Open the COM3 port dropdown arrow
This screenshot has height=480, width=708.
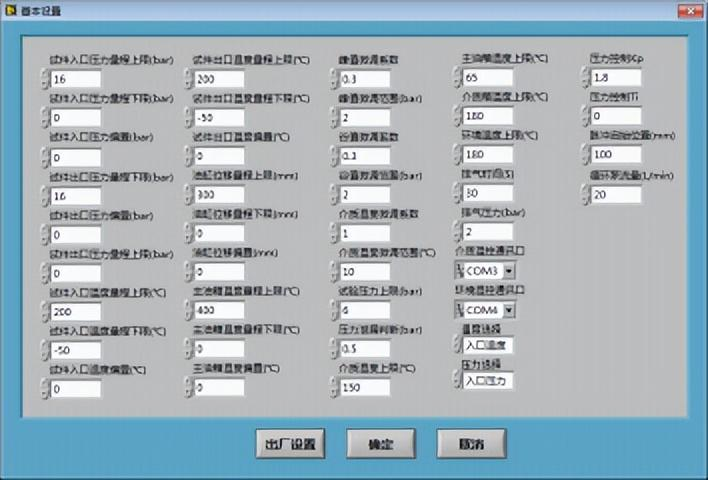pyautogui.click(x=509, y=271)
